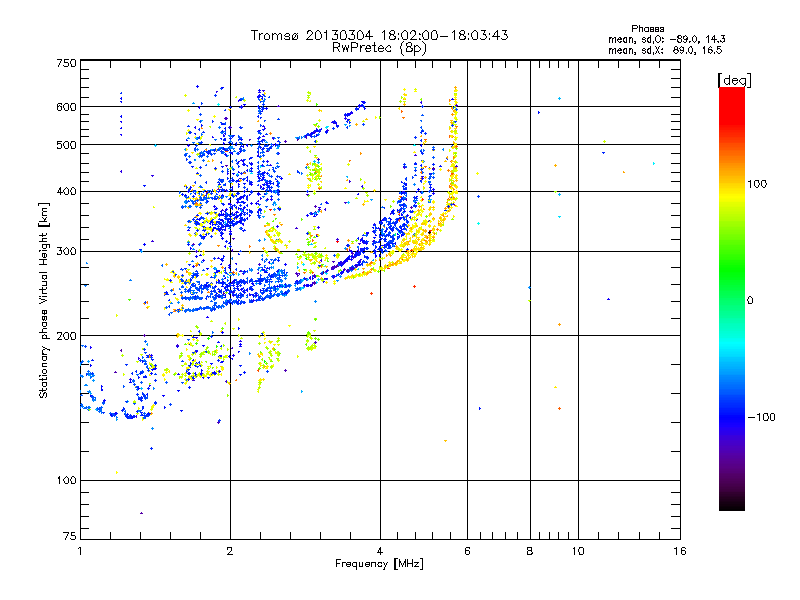Click y-axis tick label "400"
Image resolution: width=800 pixels, height=600 pixels.
point(67,192)
